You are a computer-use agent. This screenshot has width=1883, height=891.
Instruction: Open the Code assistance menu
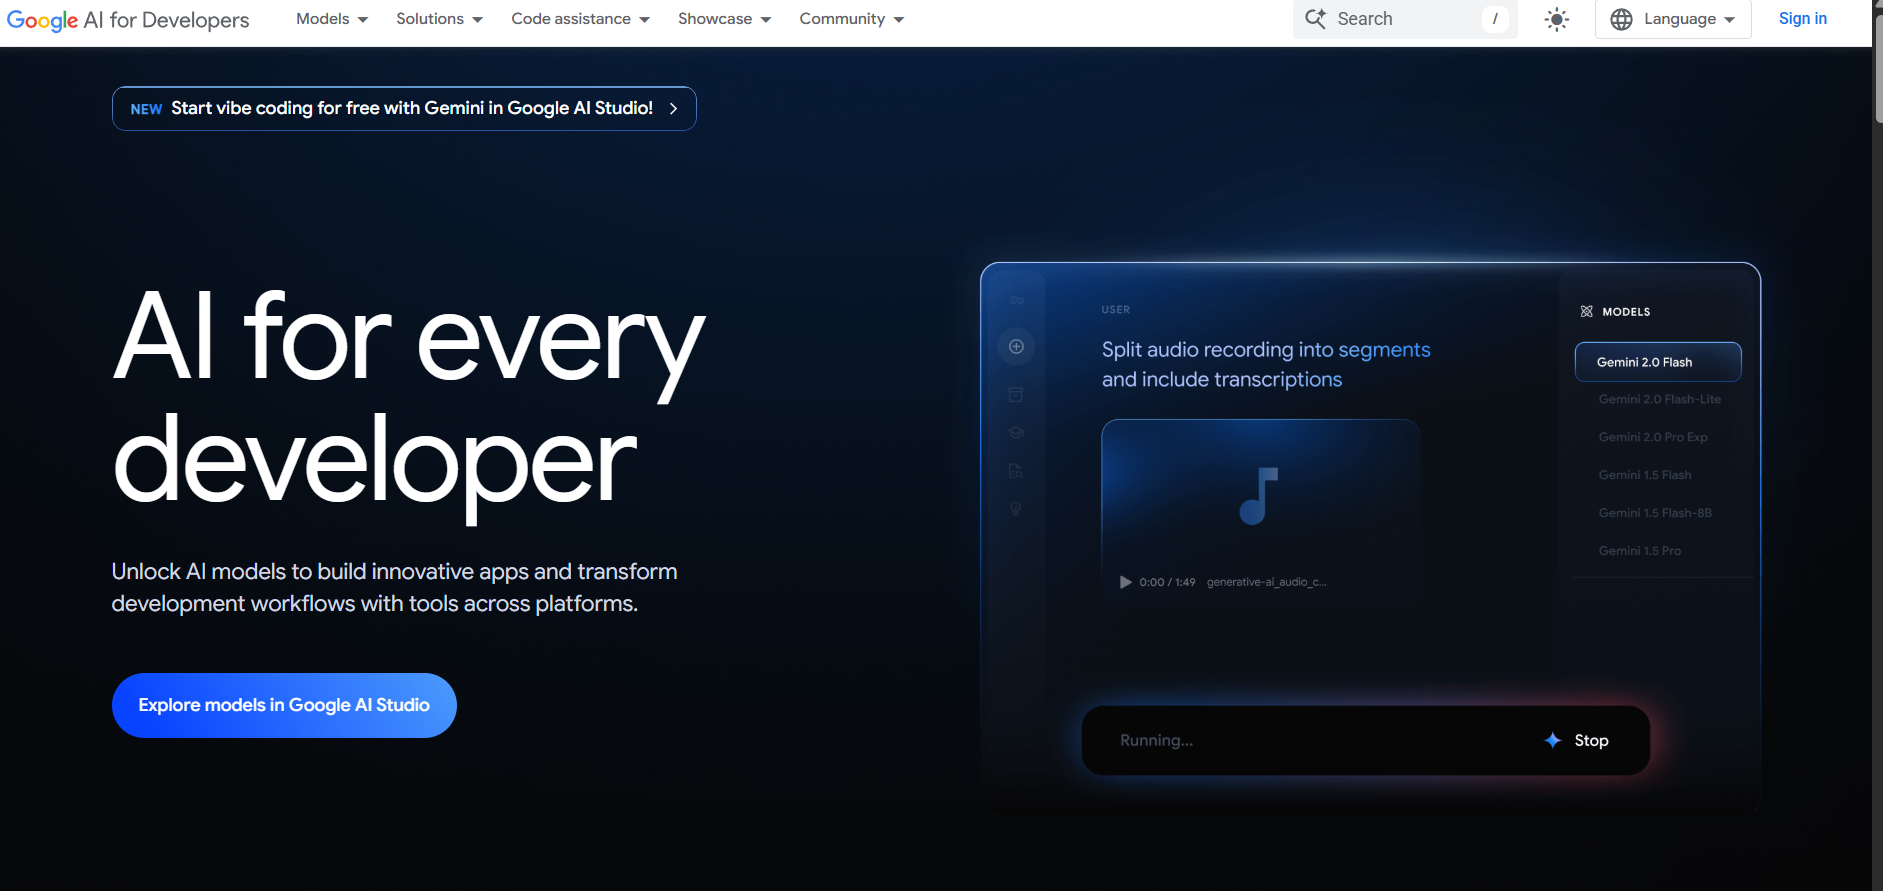pyautogui.click(x=580, y=19)
